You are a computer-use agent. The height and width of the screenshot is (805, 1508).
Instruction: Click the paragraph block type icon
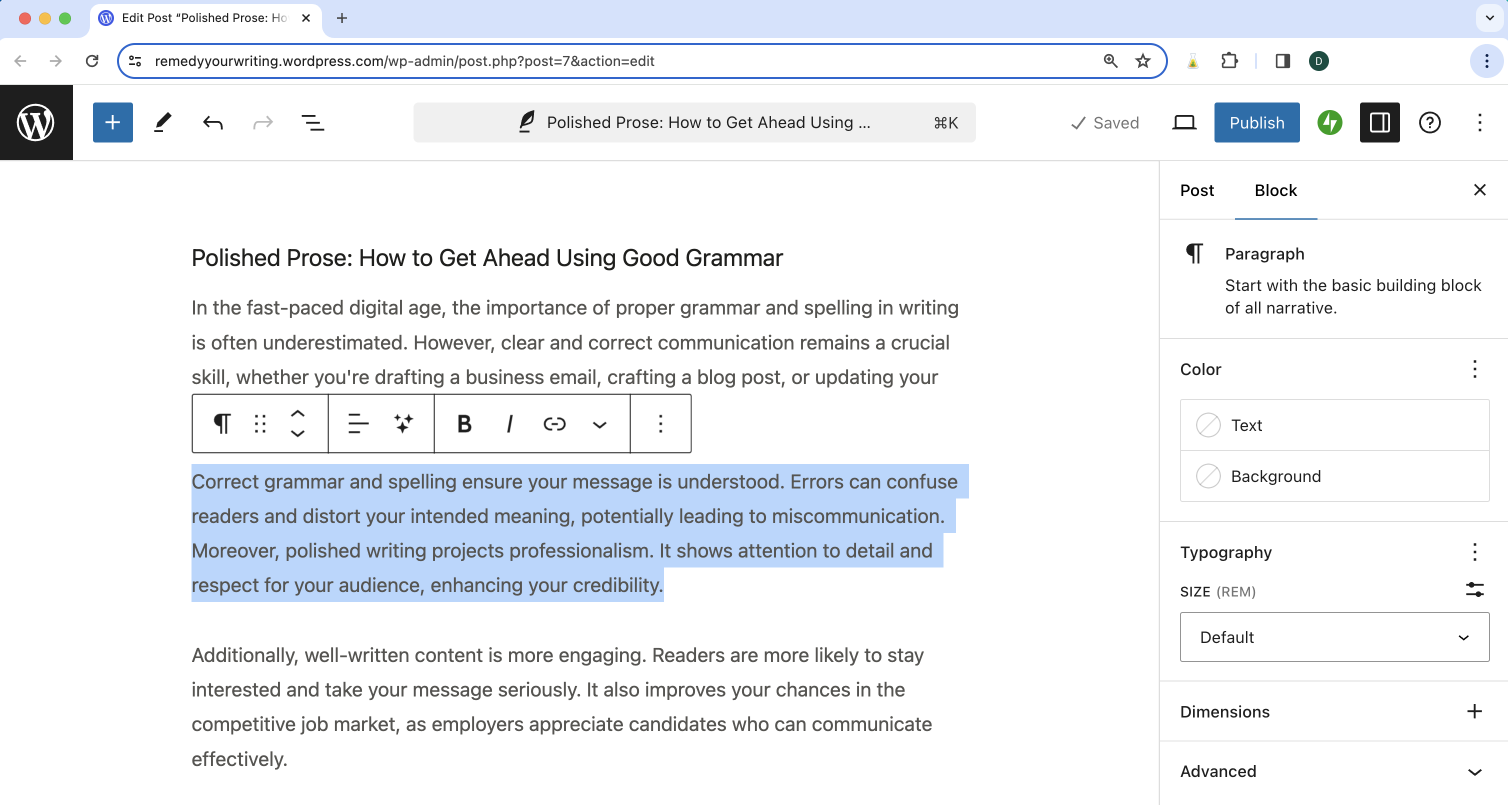click(222, 424)
